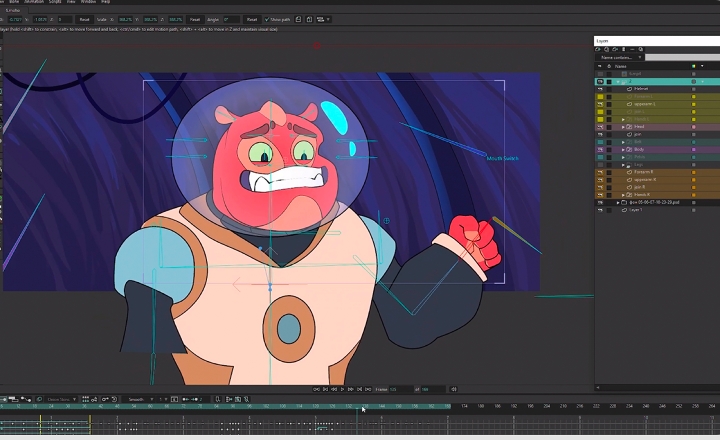Image resolution: width=720 pixels, height=440 pixels.
Task: Click the Reset button next to Angle field
Action: (x=252, y=19)
